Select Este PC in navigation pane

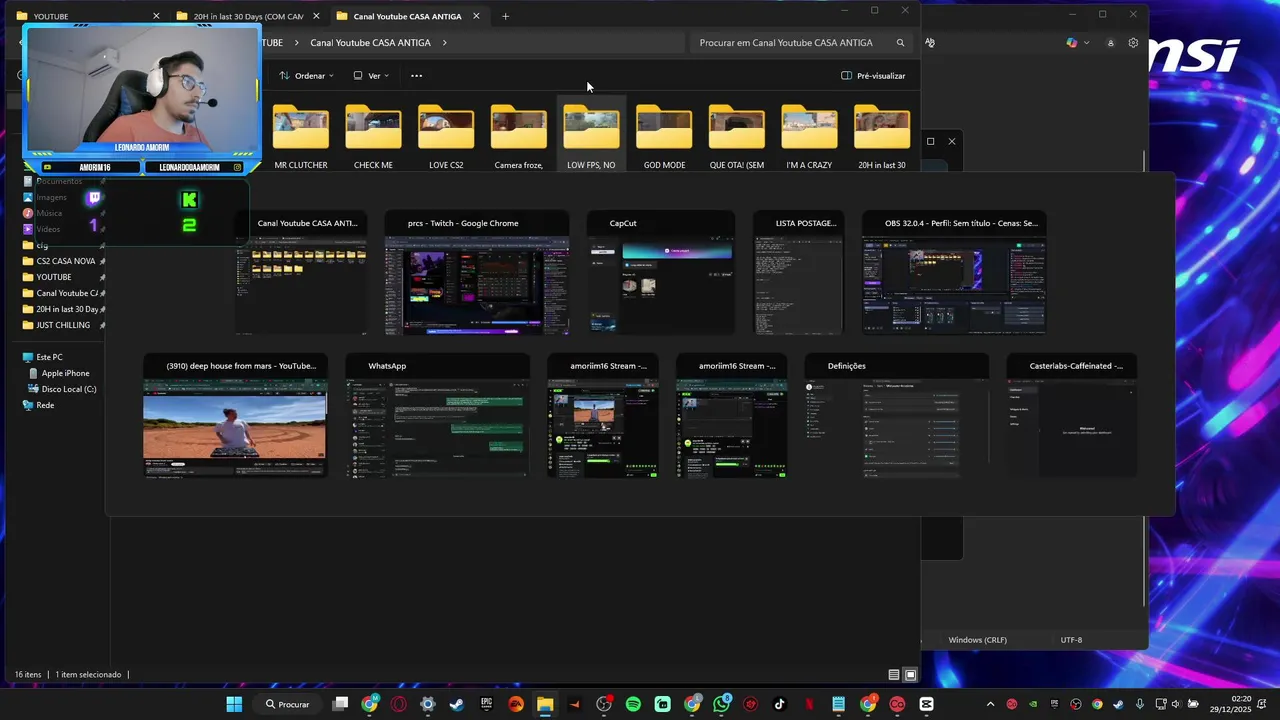click(49, 357)
